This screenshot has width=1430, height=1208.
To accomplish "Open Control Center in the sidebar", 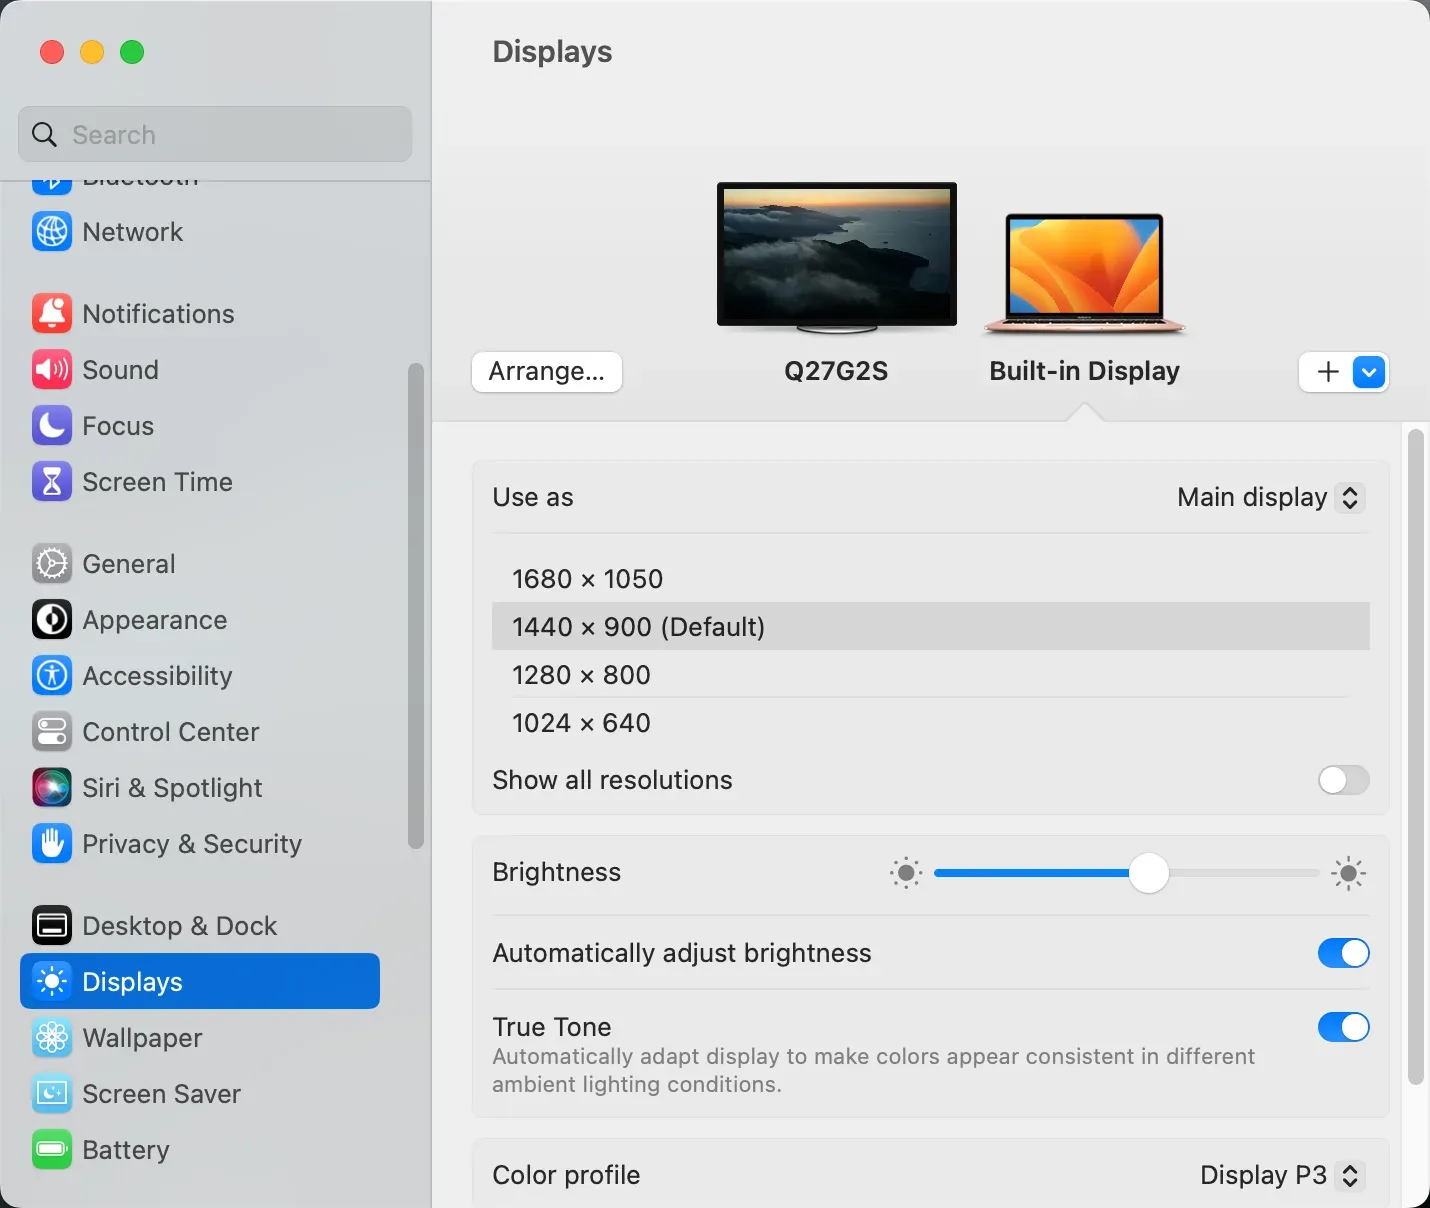I will 200,732.
